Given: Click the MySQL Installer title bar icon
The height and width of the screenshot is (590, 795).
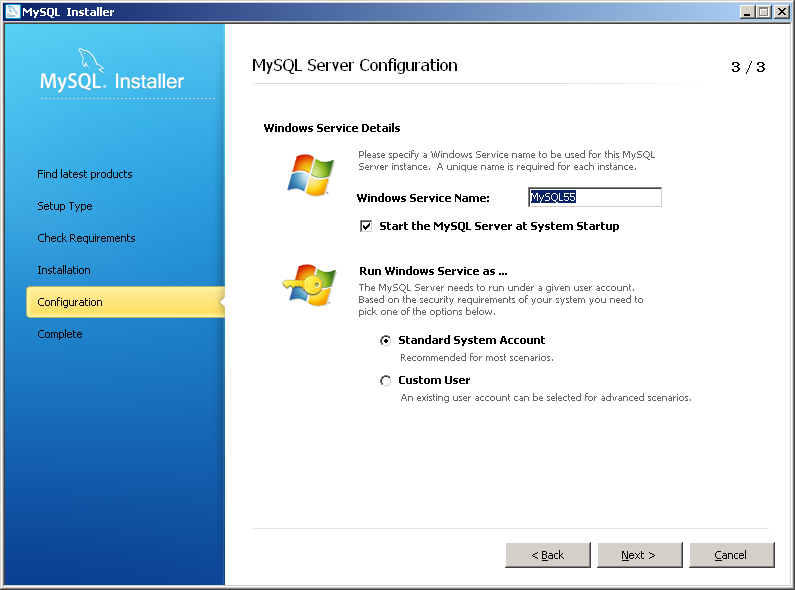Looking at the screenshot, I should tap(12, 11).
